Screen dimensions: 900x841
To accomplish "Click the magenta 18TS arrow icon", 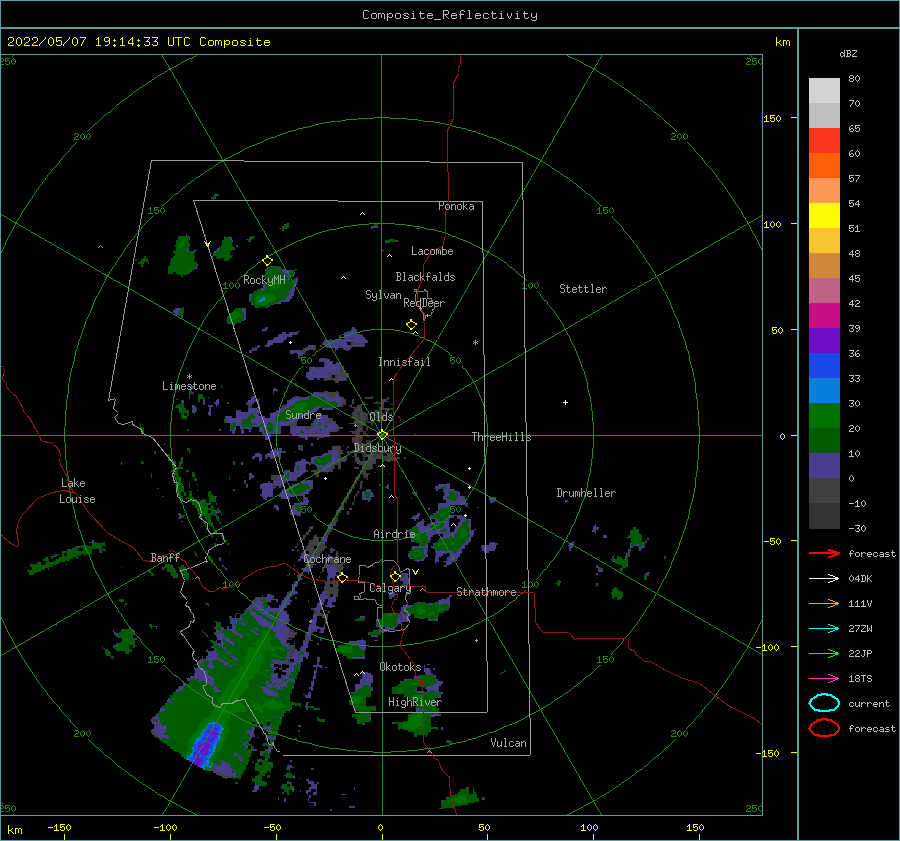I will pos(824,679).
